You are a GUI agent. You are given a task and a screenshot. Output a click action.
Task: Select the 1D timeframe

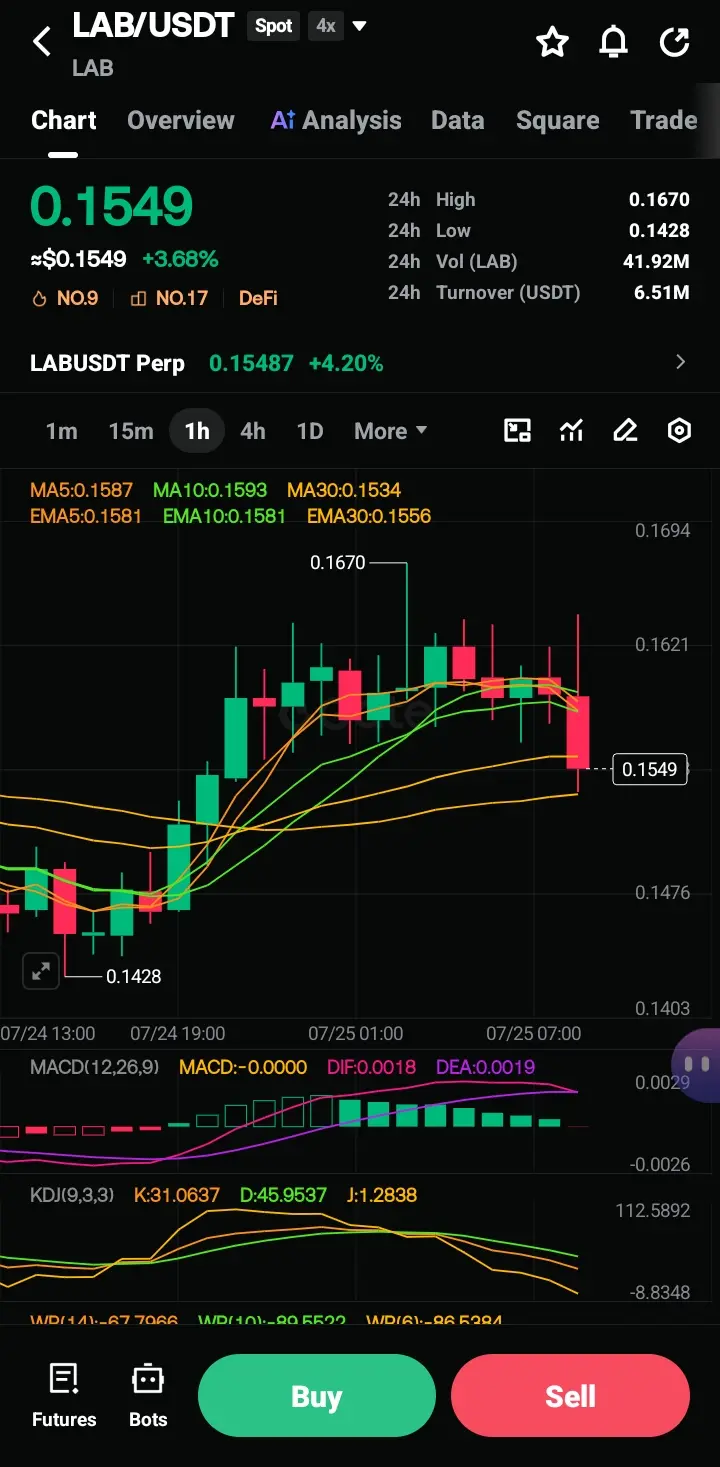click(310, 431)
